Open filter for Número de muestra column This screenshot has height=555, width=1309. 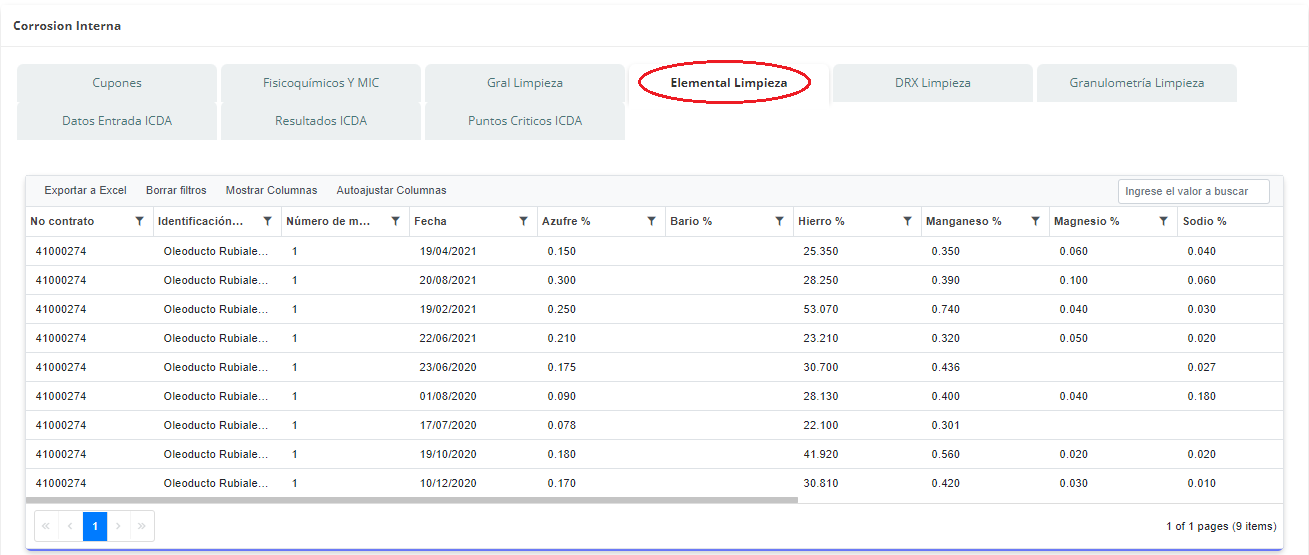tap(395, 222)
